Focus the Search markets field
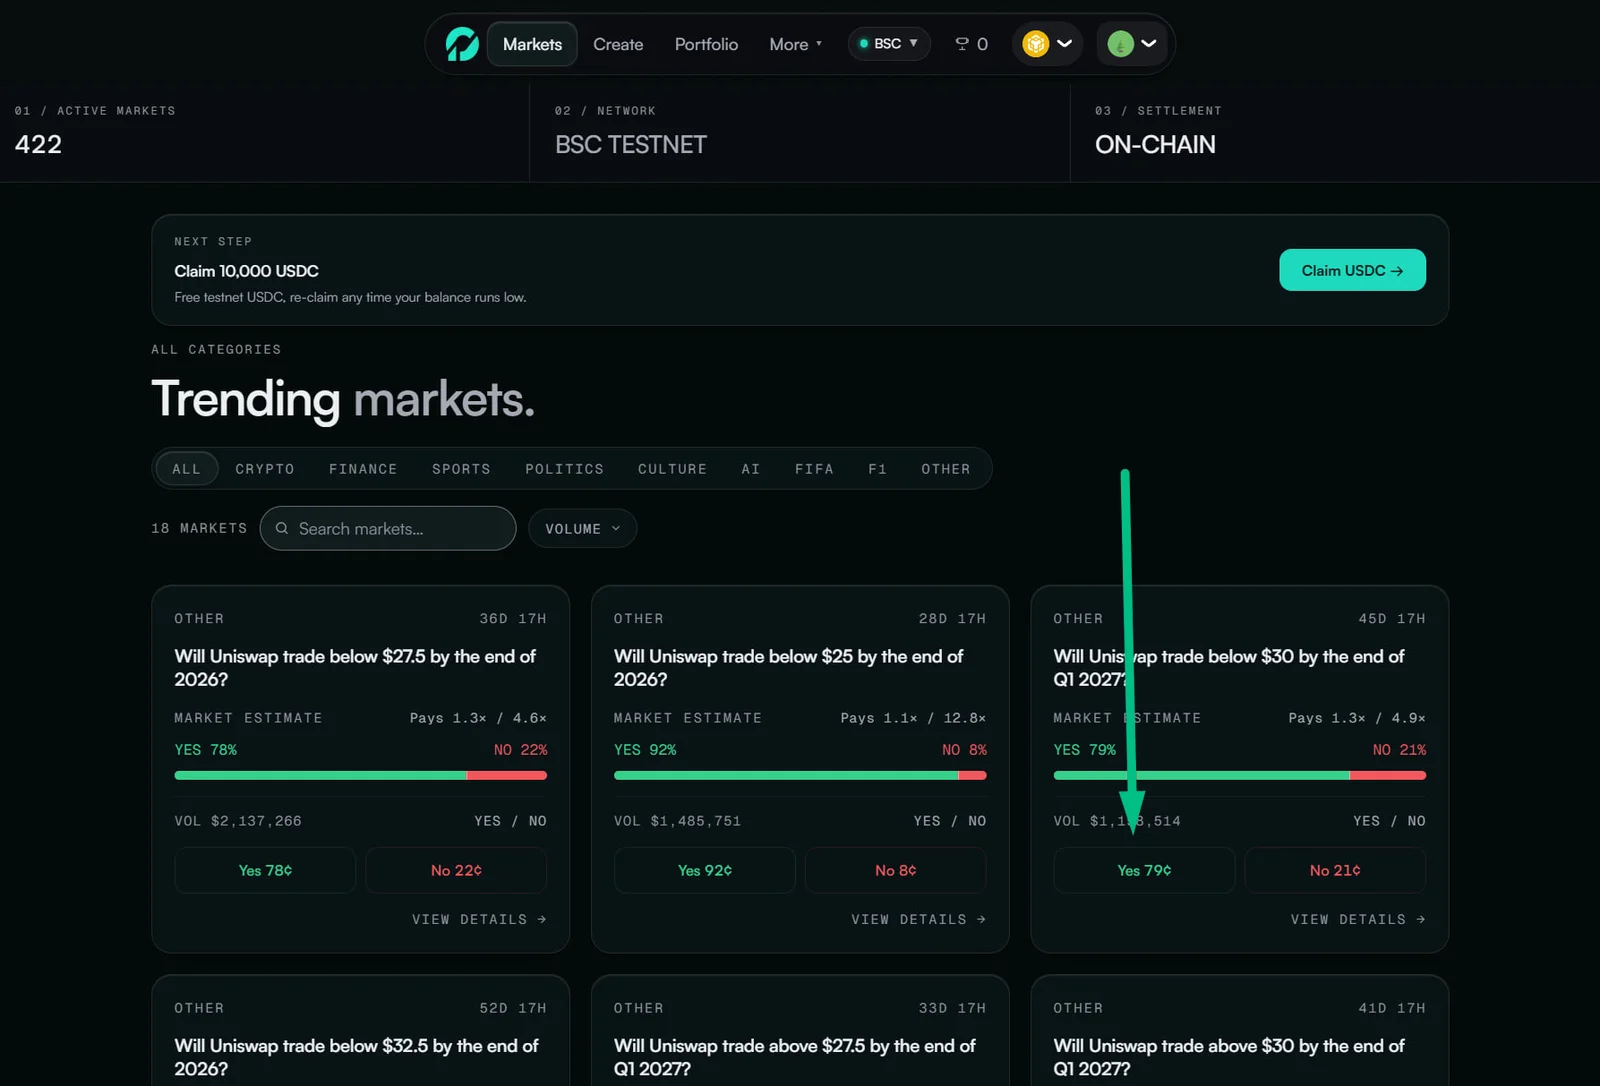Viewport: 1600px width, 1086px height. [388, 528]
